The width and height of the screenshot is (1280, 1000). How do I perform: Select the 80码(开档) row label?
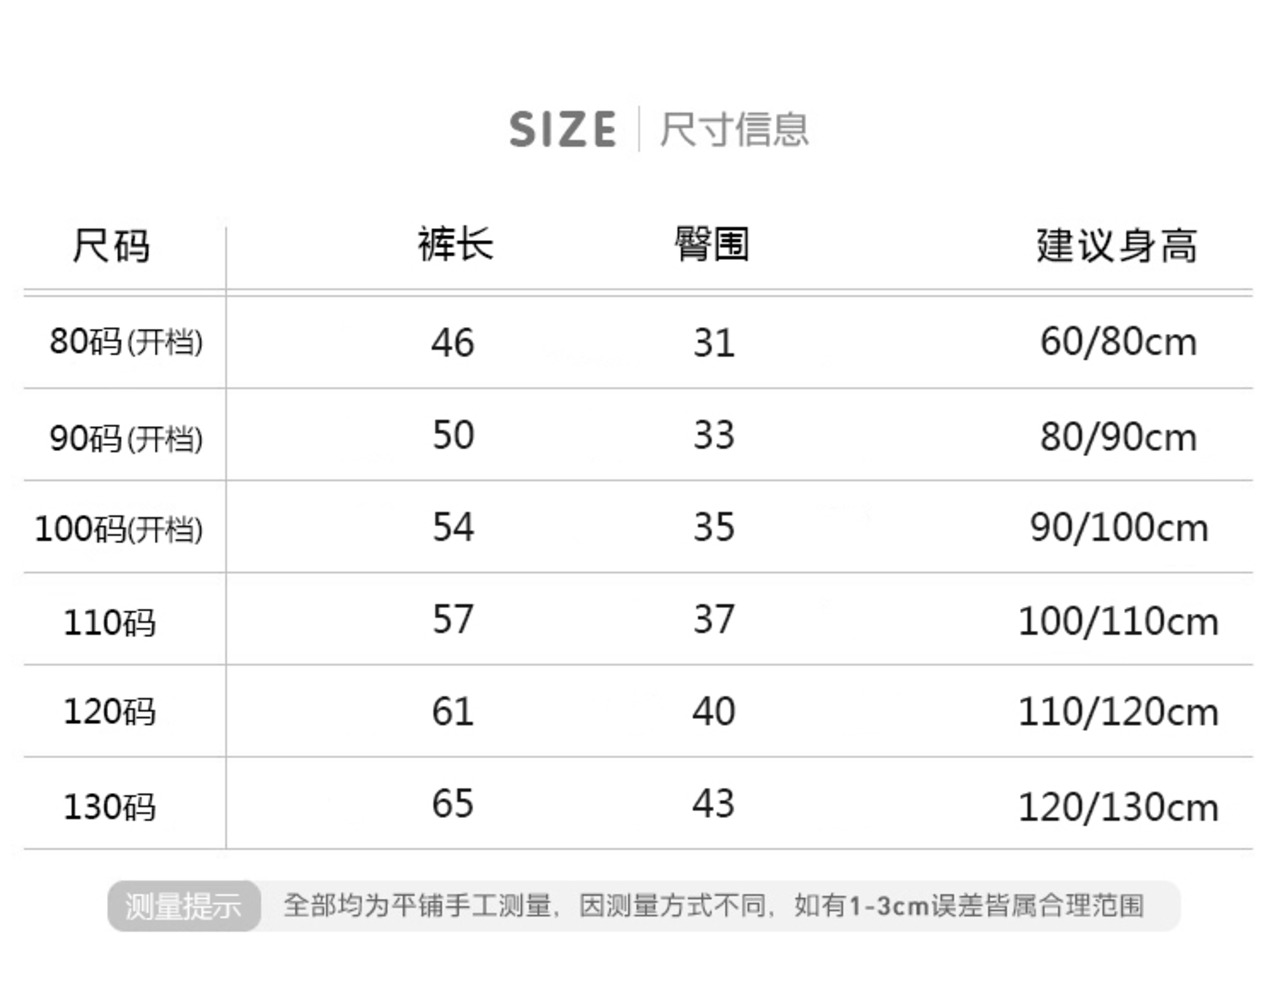pos(126,342)
